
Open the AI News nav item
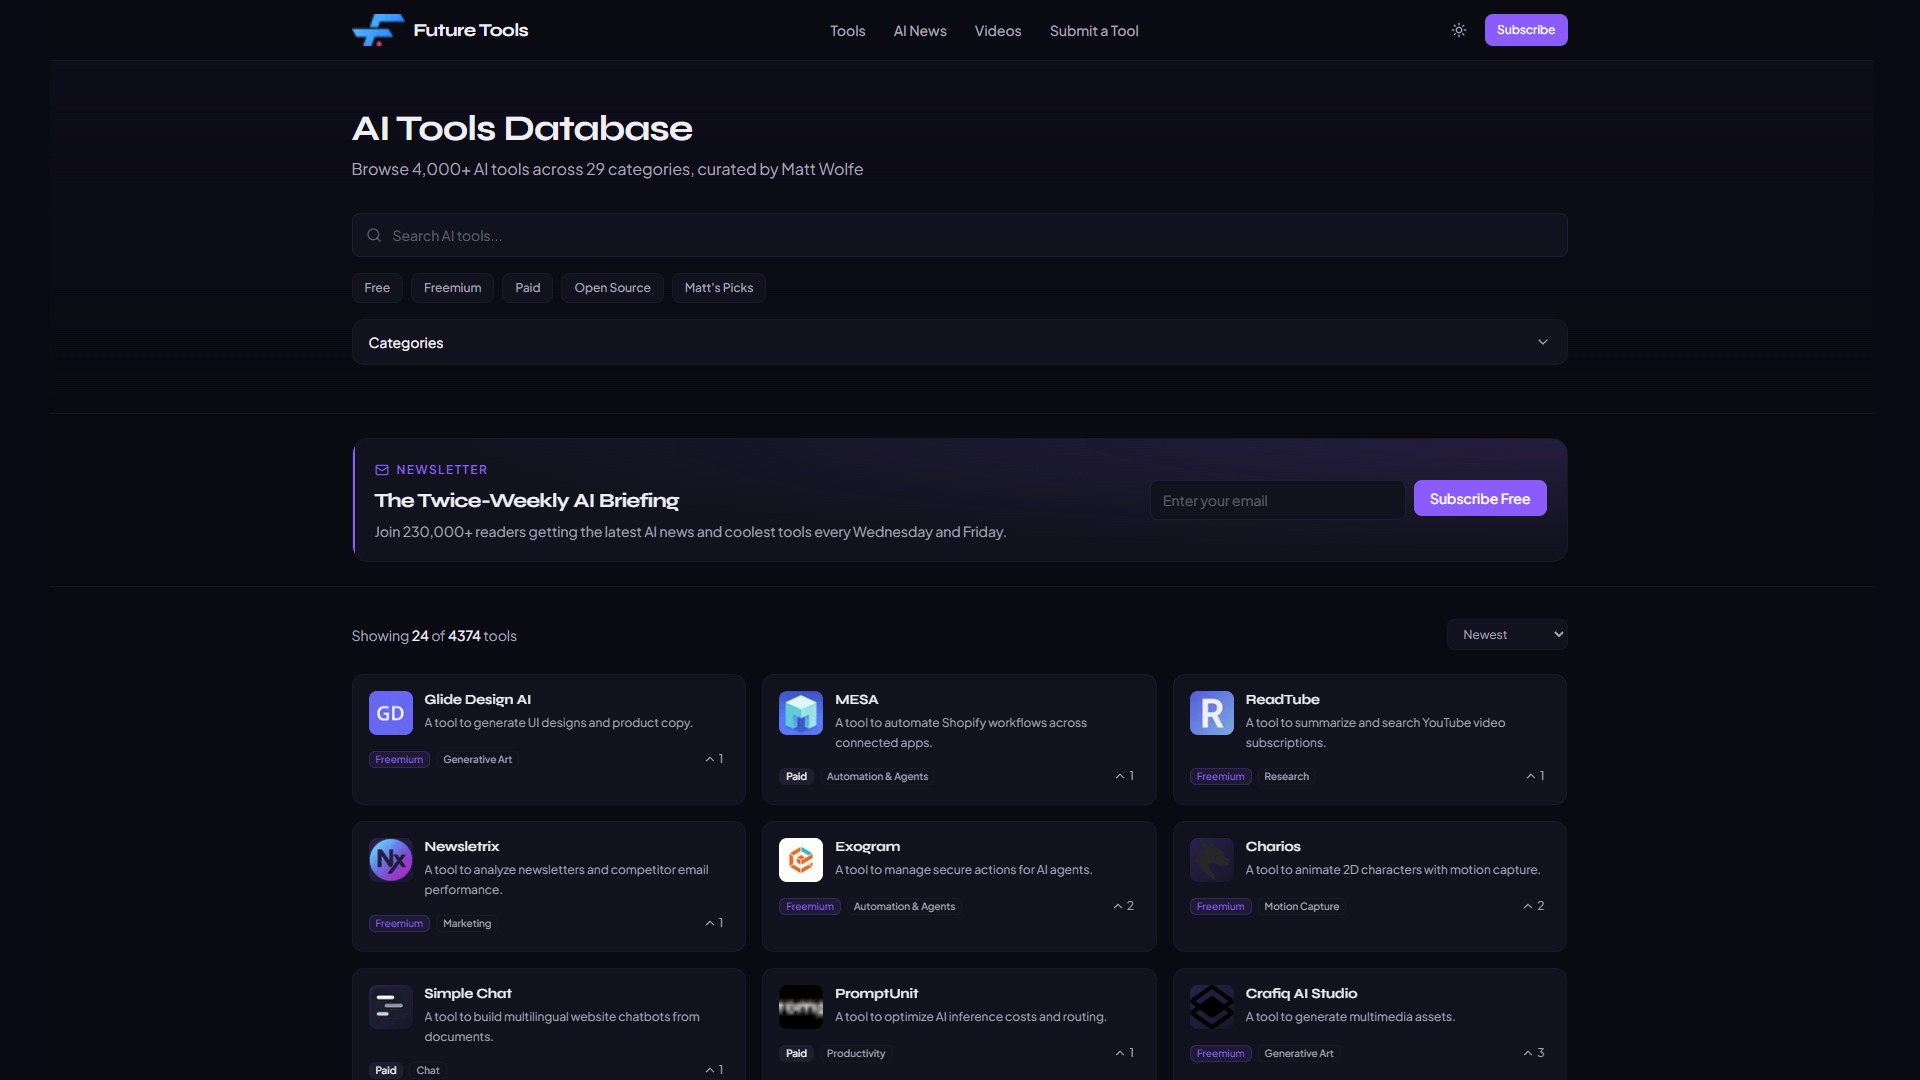pos(920,31)
